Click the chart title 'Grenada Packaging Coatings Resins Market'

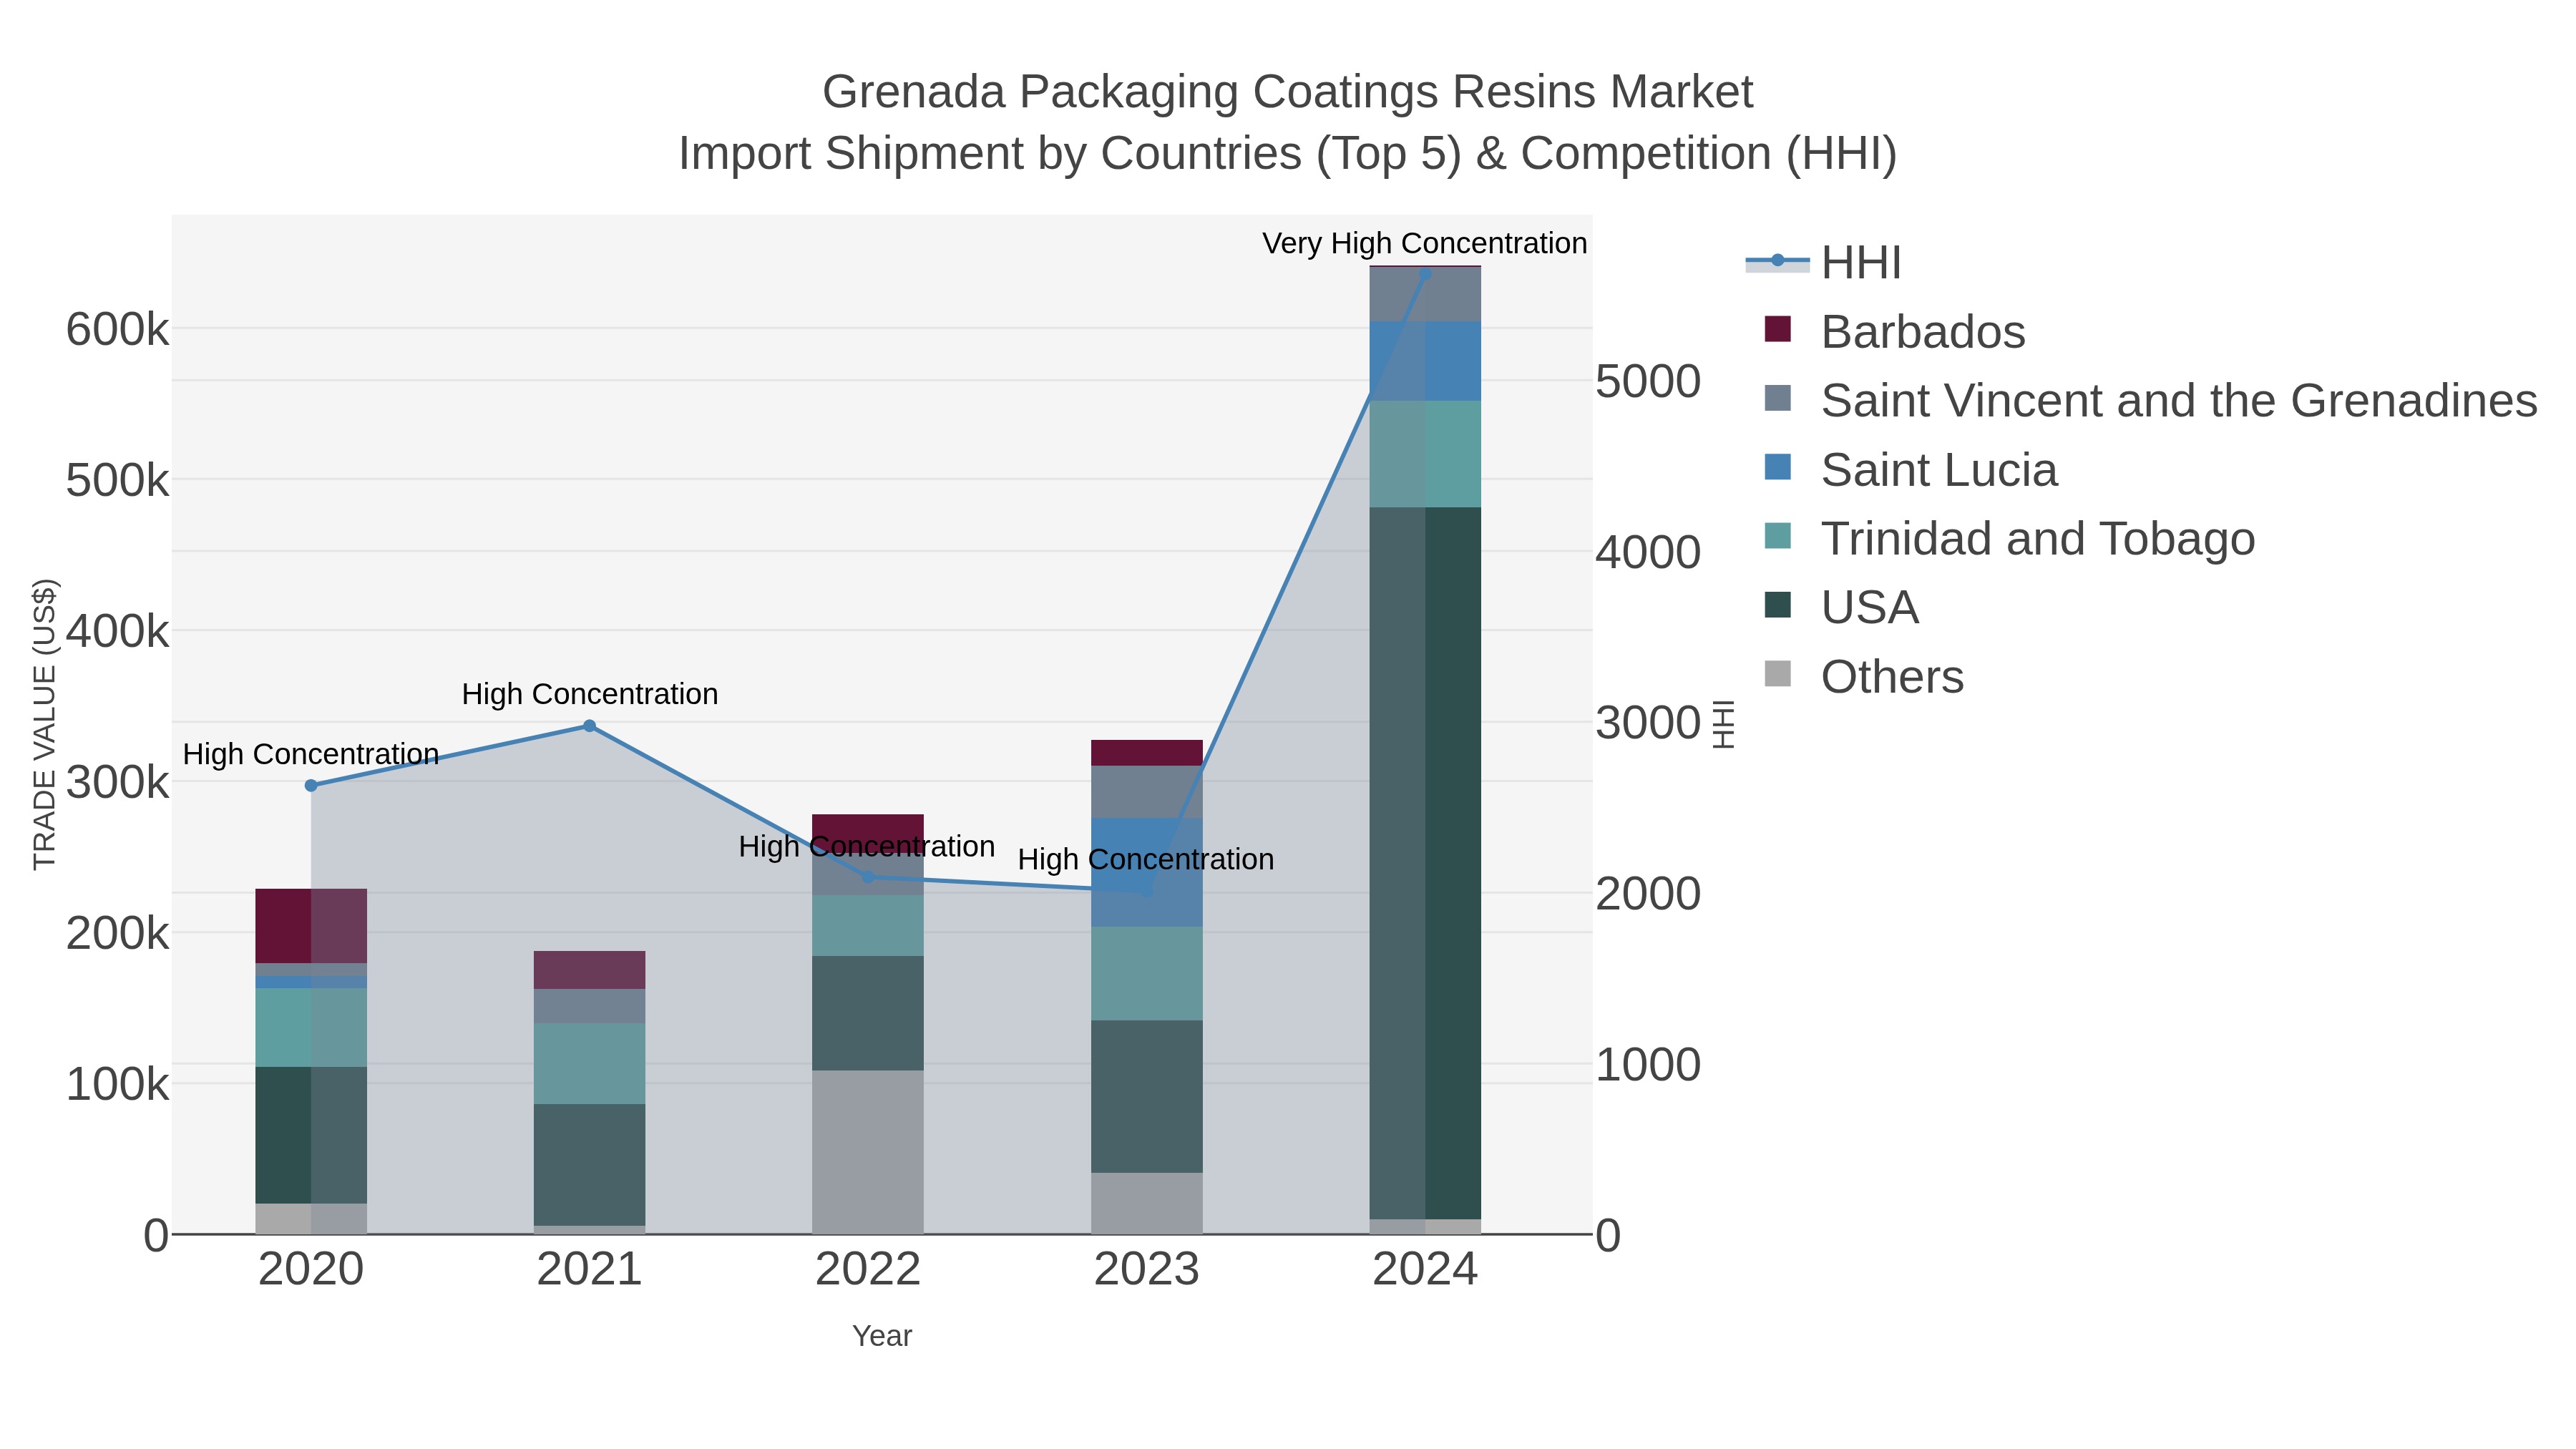(x=1288, y=92)
